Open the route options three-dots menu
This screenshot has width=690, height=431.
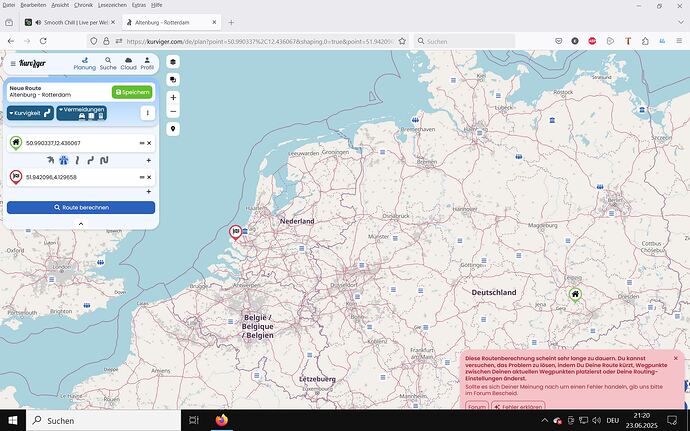pyautogui.click(x=147, y=113)
